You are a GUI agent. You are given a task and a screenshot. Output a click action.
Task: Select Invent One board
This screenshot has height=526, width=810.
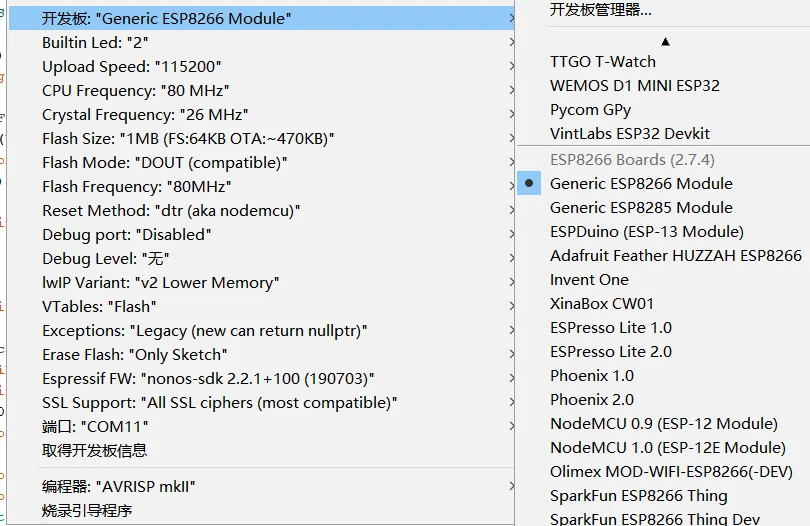pyautogui.click(x=589, y=280)
